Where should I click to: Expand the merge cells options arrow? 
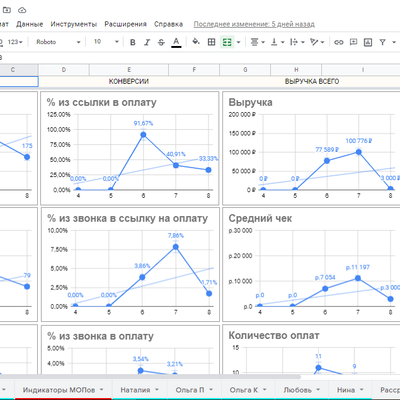(238, 42)
